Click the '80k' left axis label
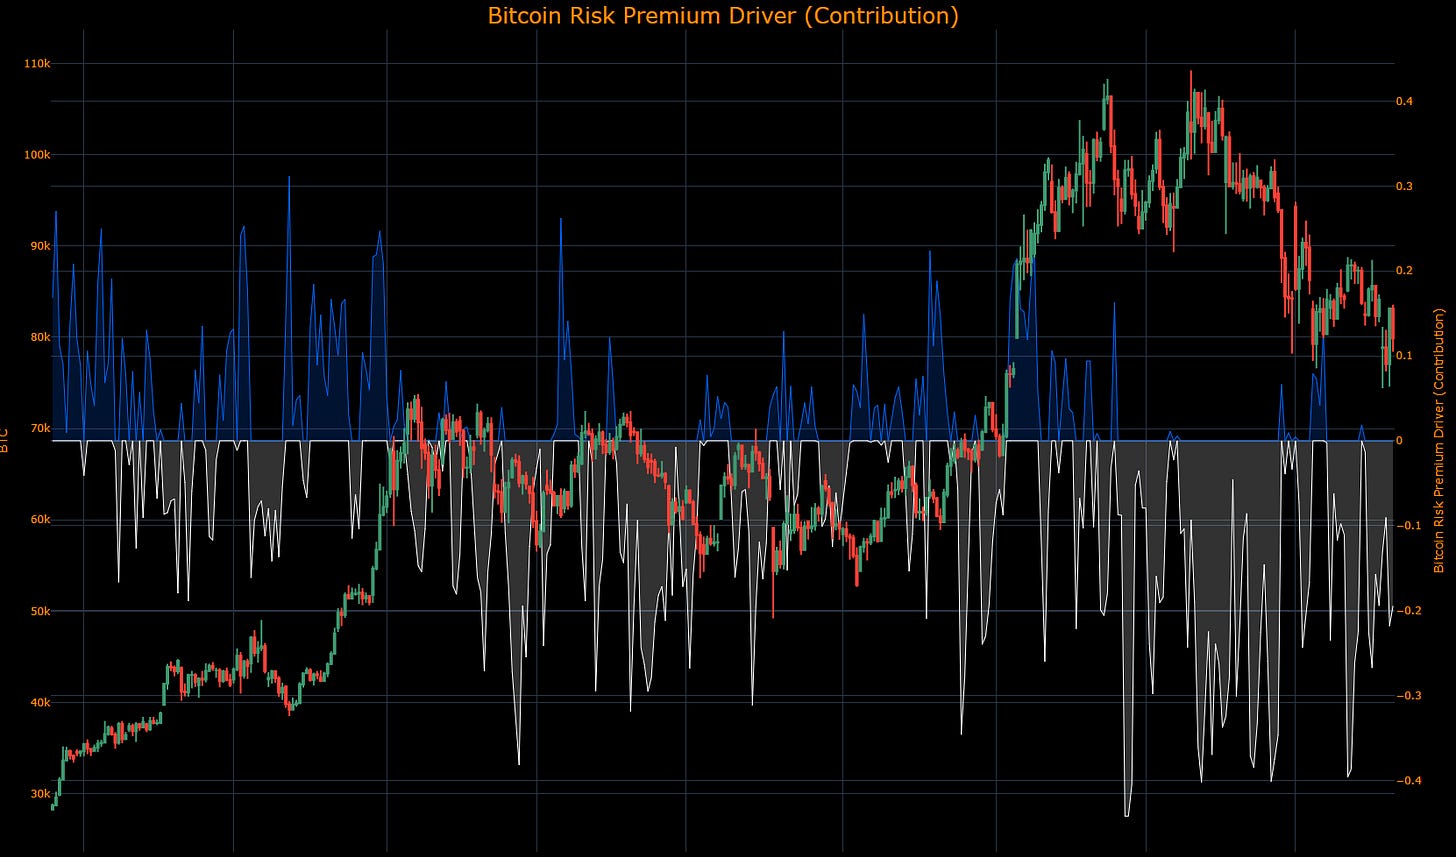The image size is (1456, 857). (40, 337)
